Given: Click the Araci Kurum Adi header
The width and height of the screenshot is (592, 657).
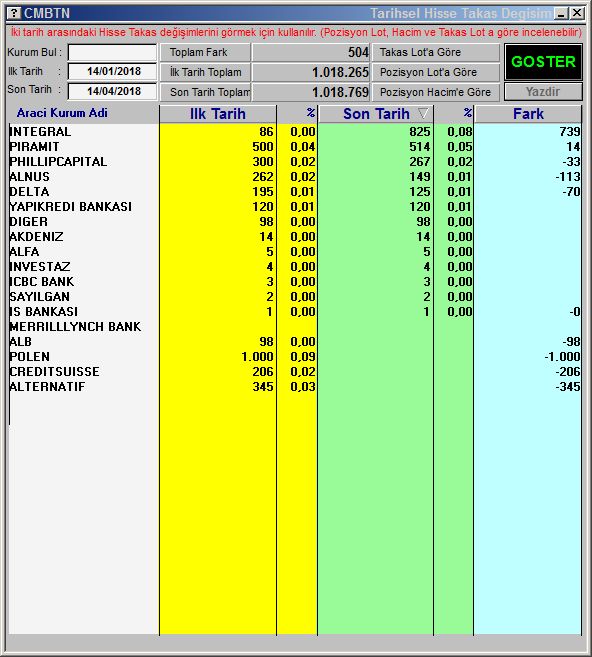Looking at the screenshot, I should tap(62, 113).
